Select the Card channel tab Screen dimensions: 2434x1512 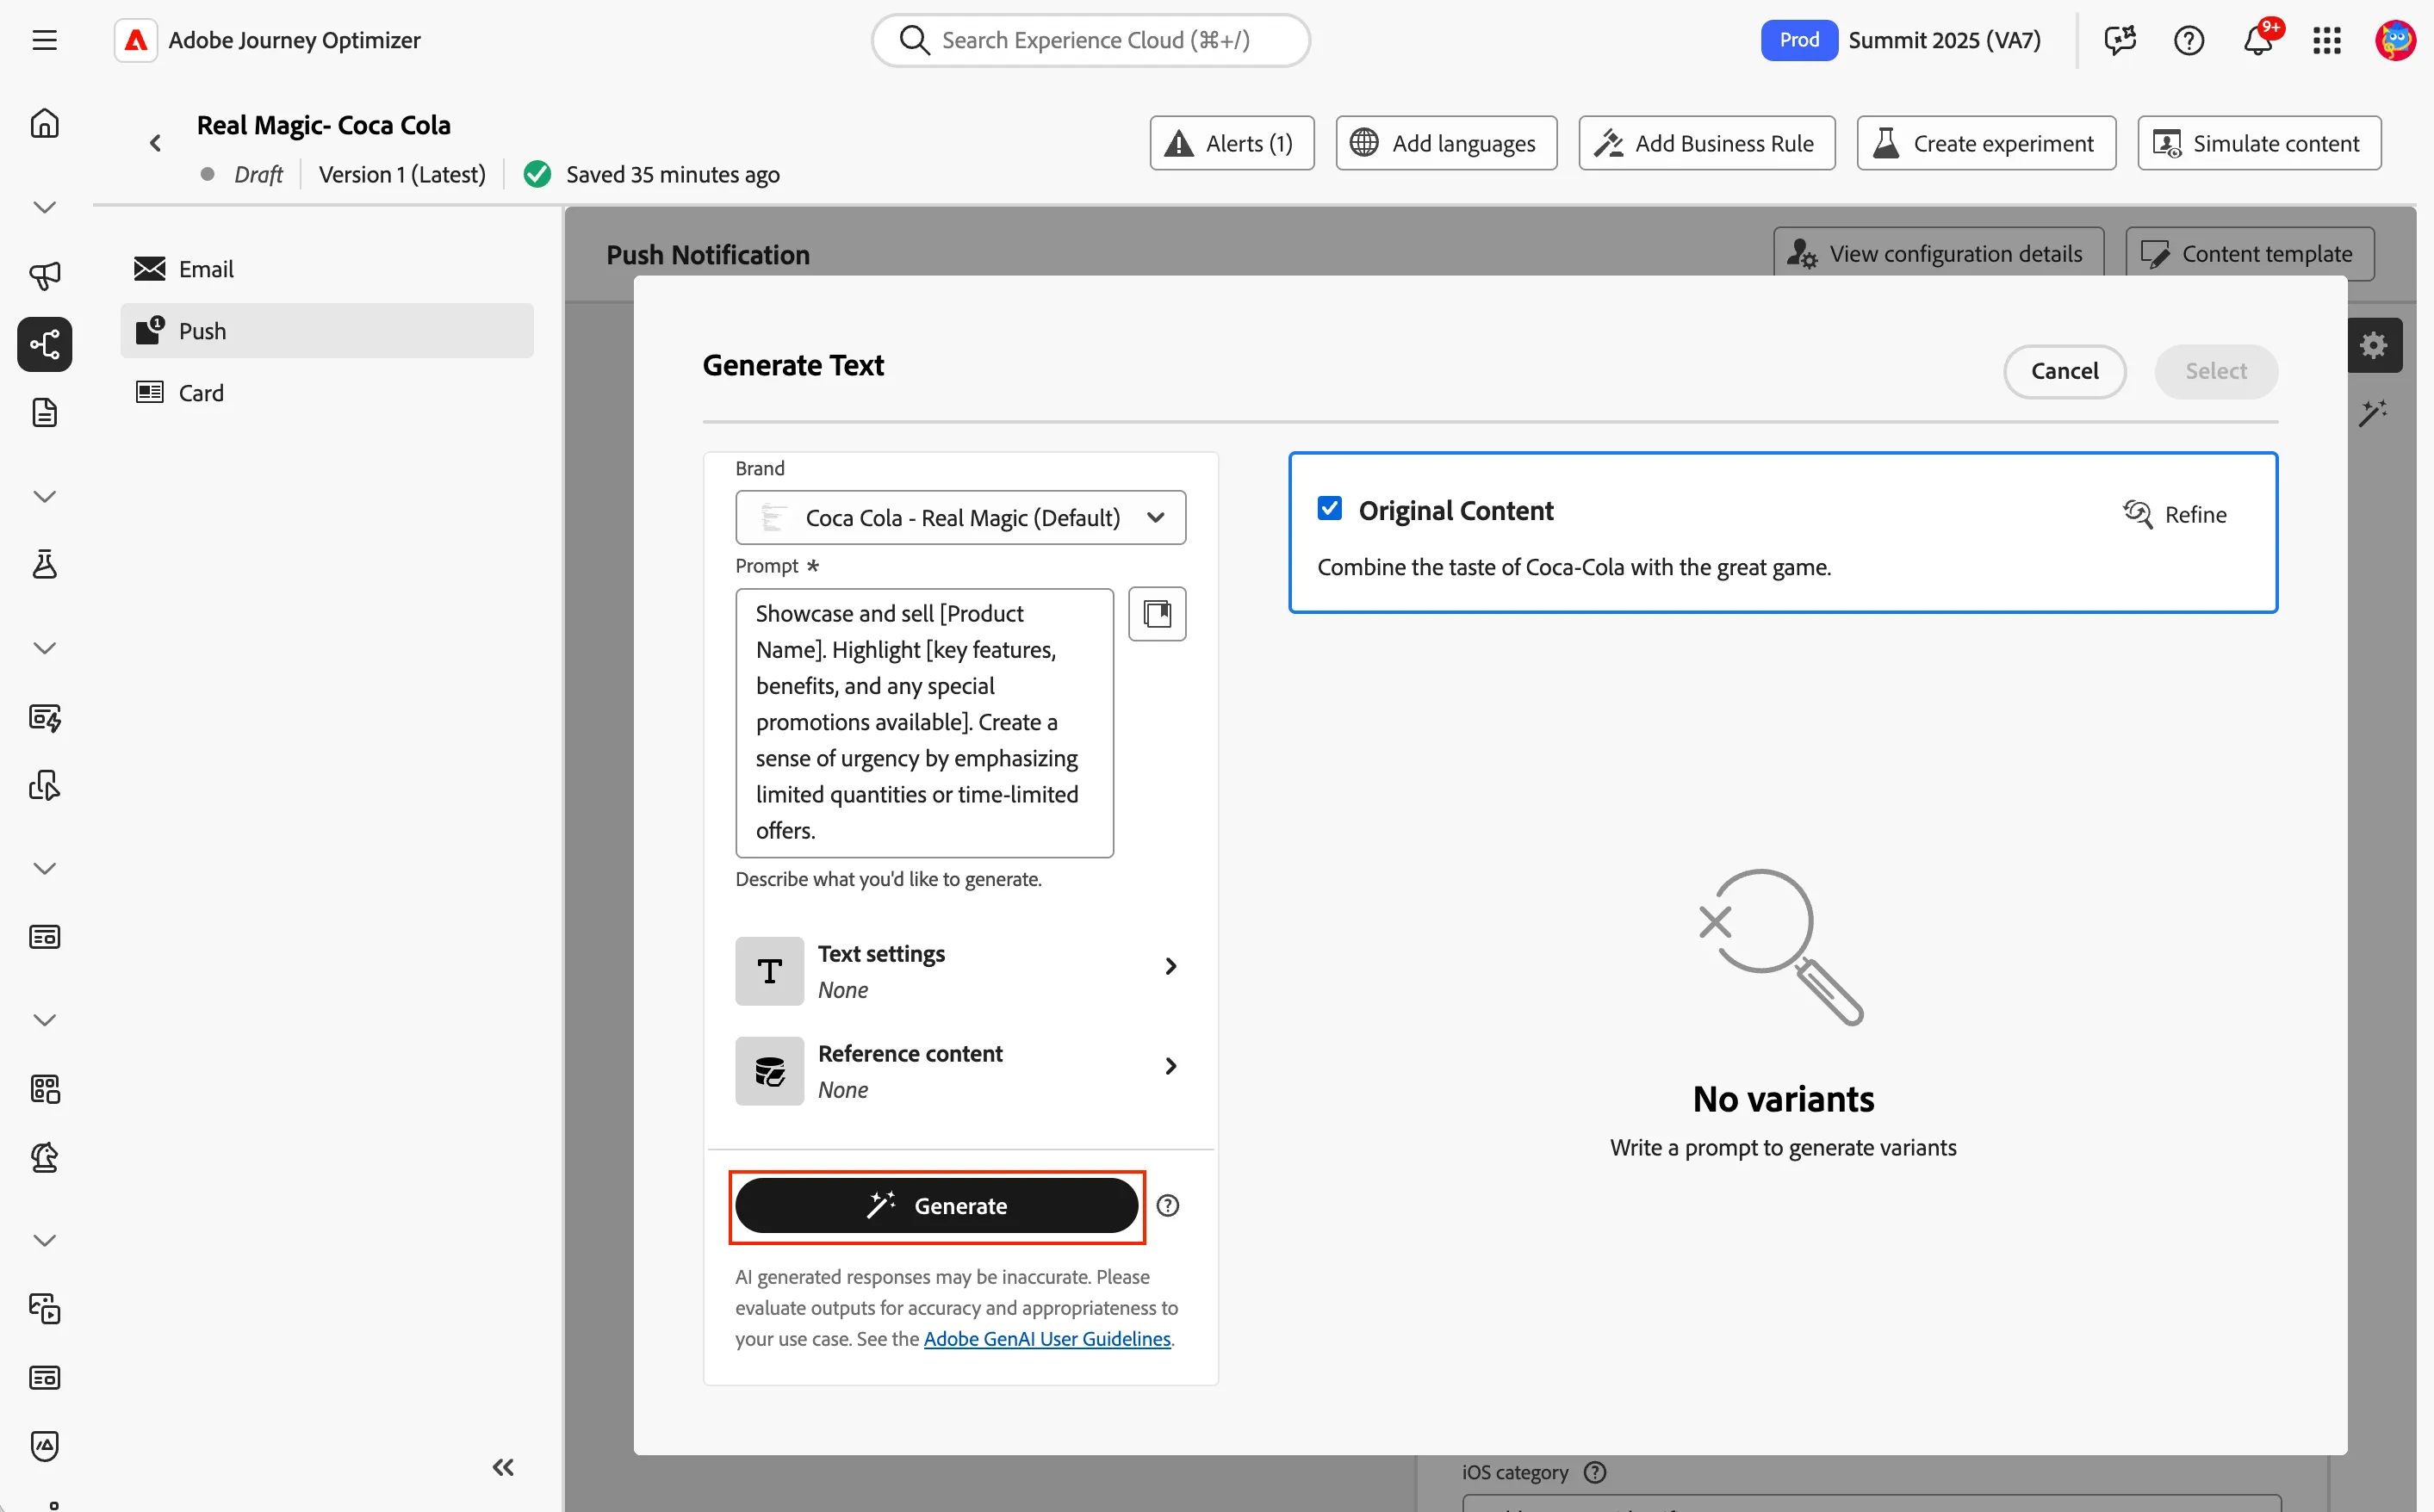pyautogui.click(x=327, y=393)
